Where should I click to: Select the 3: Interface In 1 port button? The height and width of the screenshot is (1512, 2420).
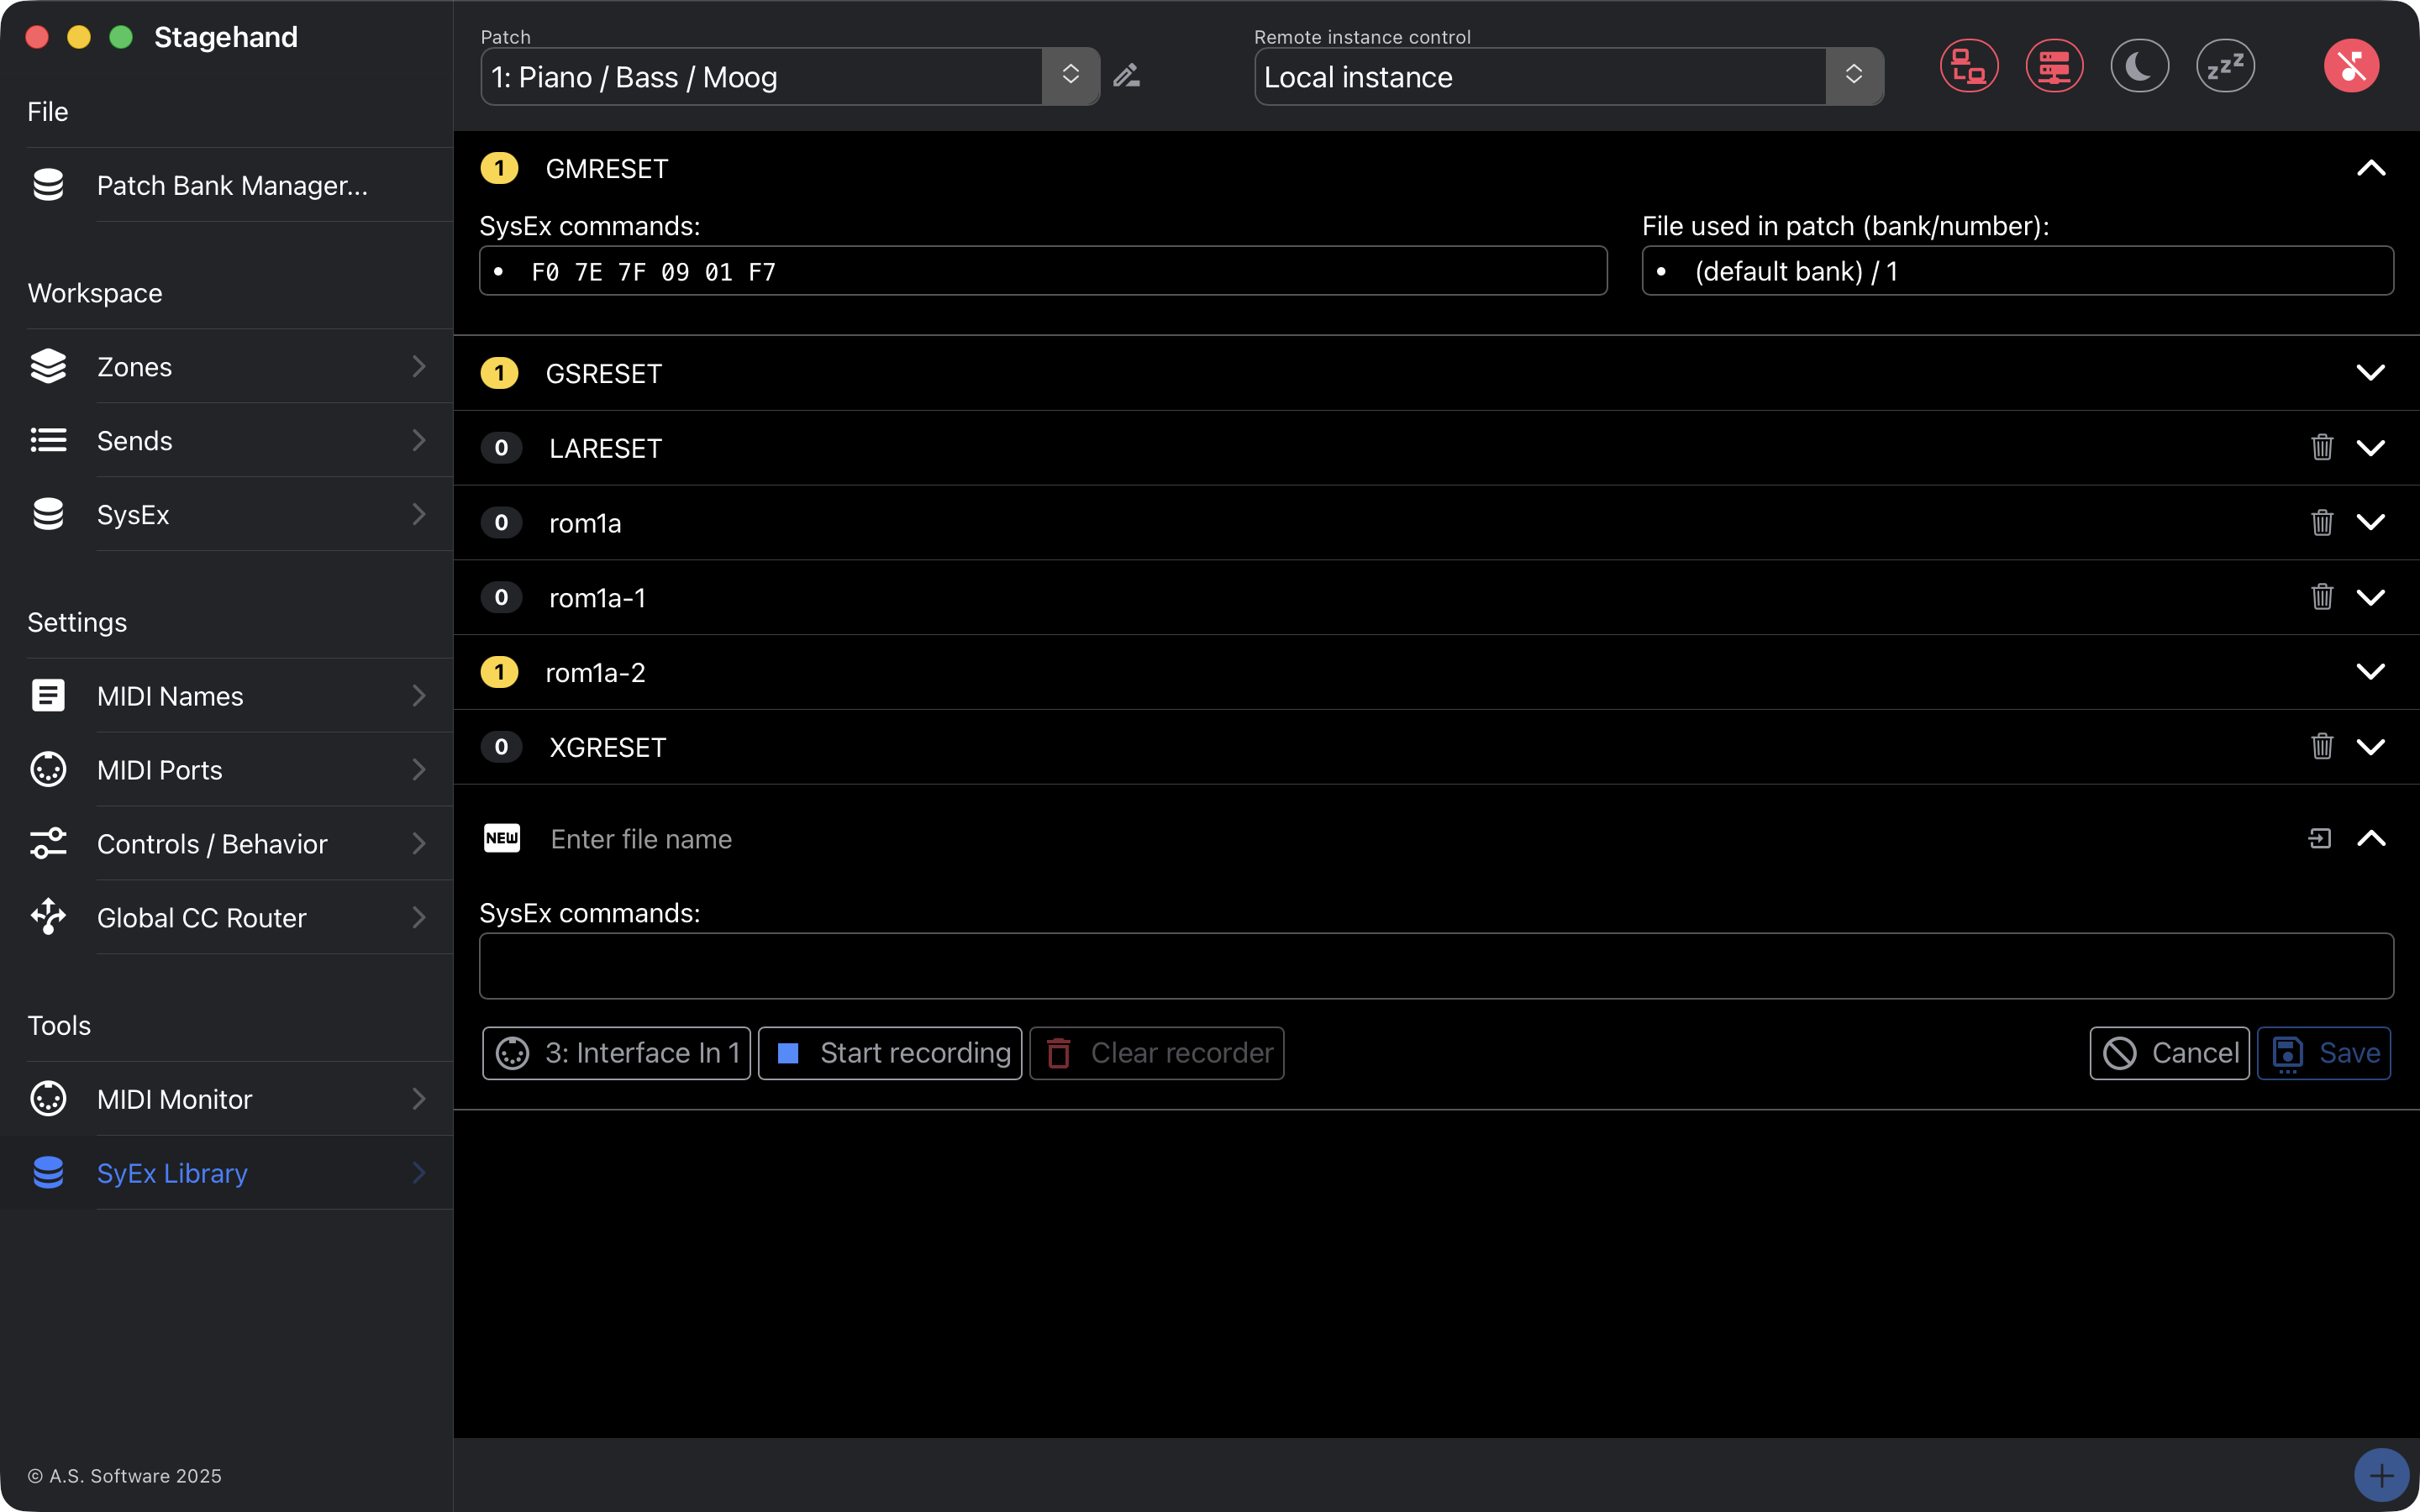coord(616,1052)
